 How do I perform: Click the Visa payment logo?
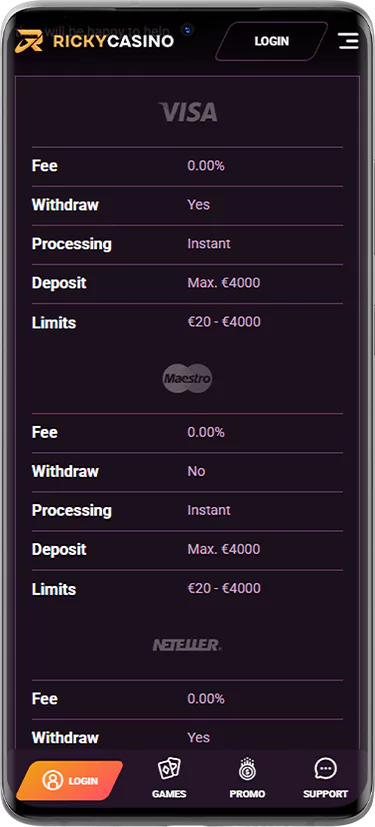(188, 112)
